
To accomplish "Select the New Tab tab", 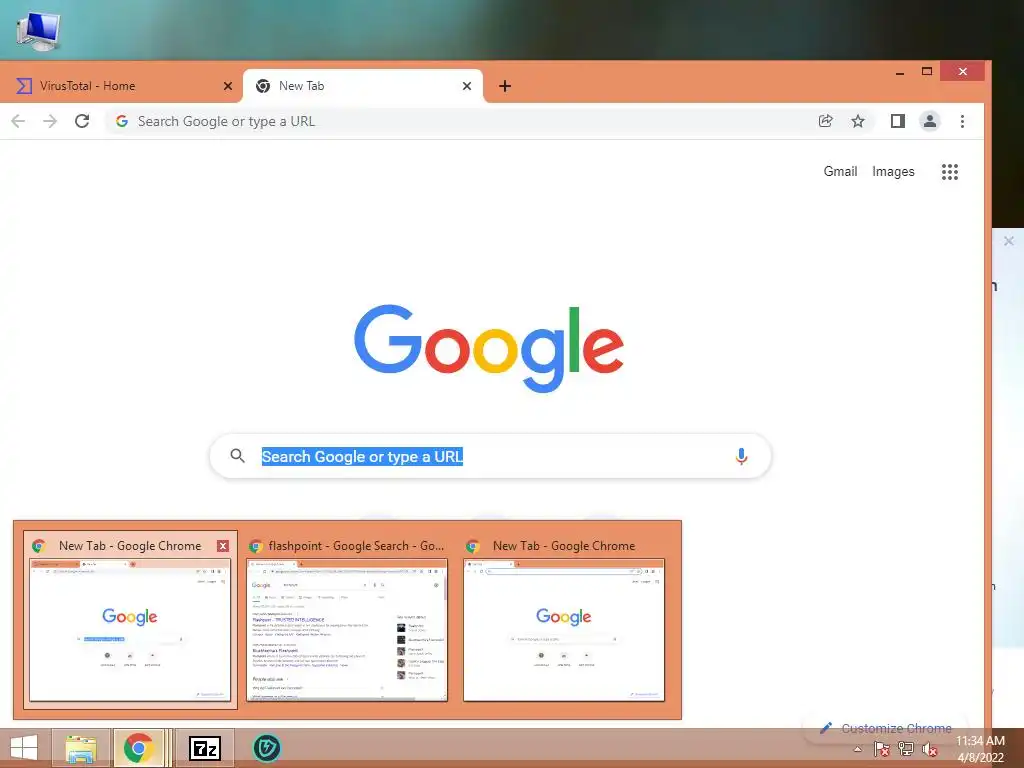I will coord(362,86).
